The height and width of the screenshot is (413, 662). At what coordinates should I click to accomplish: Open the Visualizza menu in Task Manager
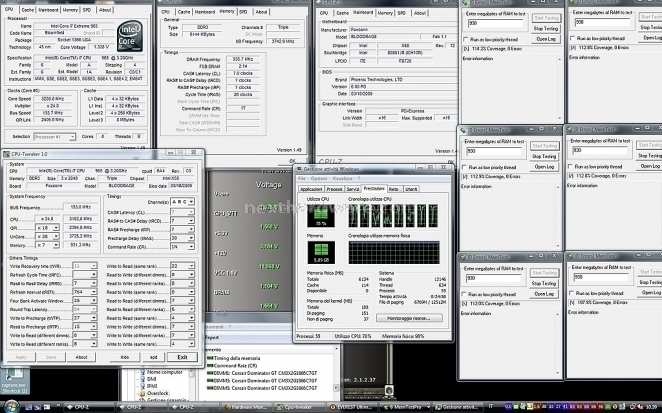pos(342,179)
